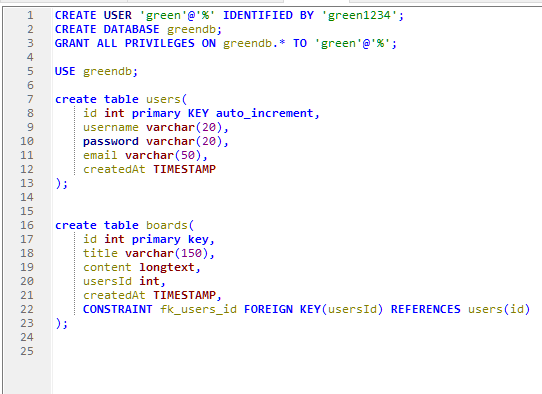The width and height of the screenshot is (542, 394).
Task: Click 'TIMESTAMP,' on line 21
Action: 187,295
